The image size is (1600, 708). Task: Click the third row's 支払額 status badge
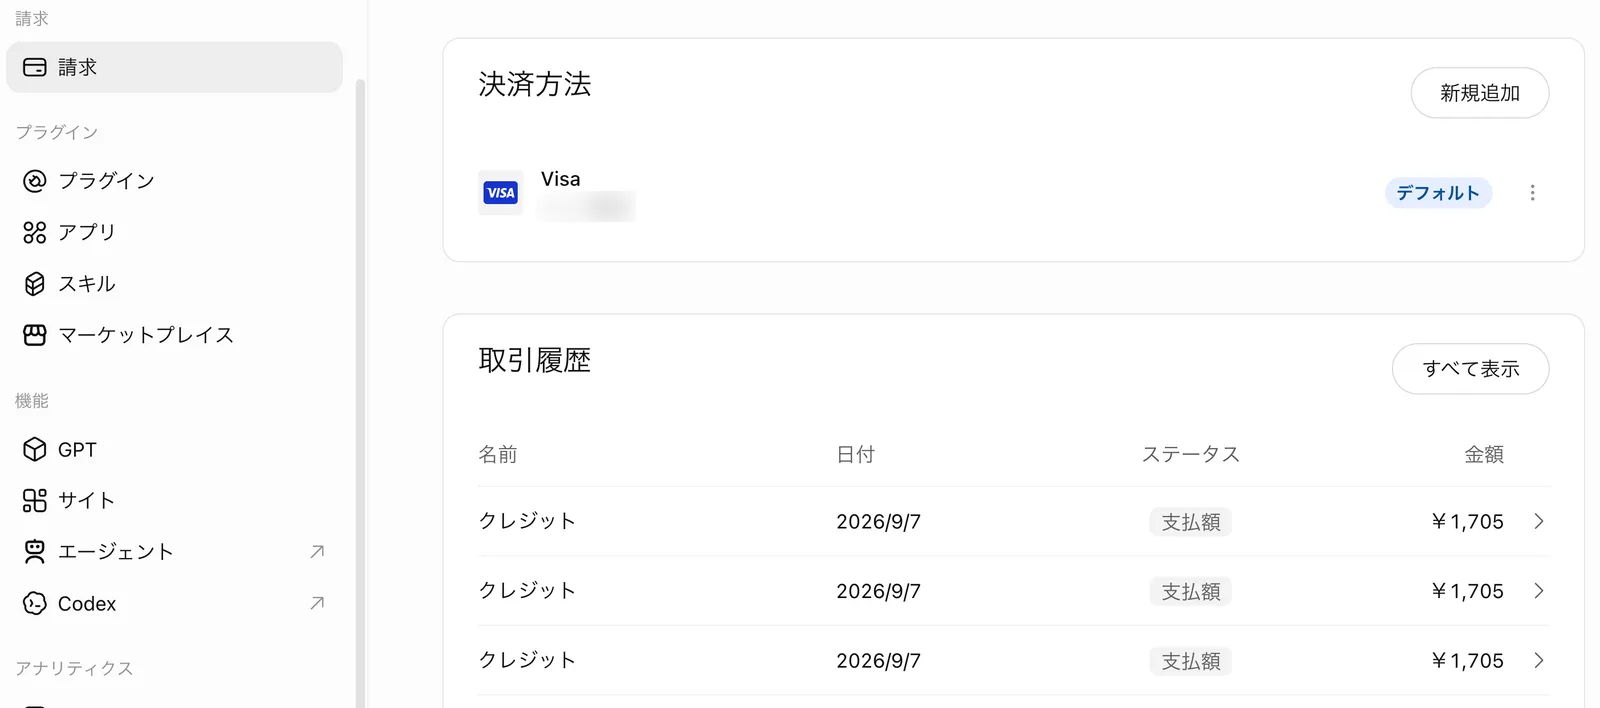tap(1191, 661)
